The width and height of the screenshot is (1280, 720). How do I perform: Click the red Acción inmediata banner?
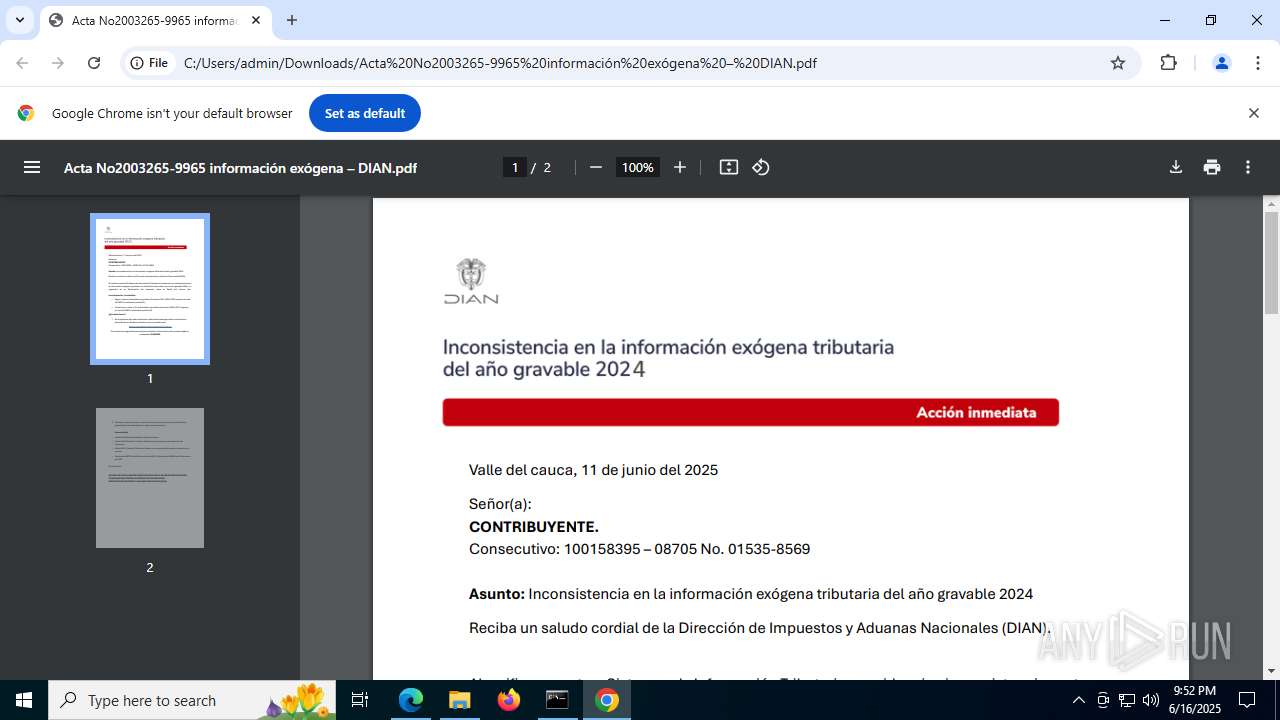(751, 412)
